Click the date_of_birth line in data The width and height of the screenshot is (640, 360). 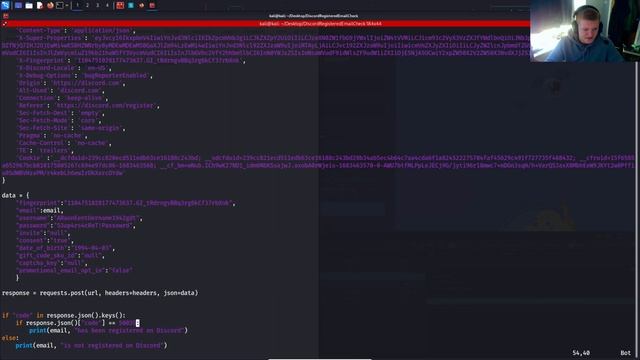tap(65, 248)
